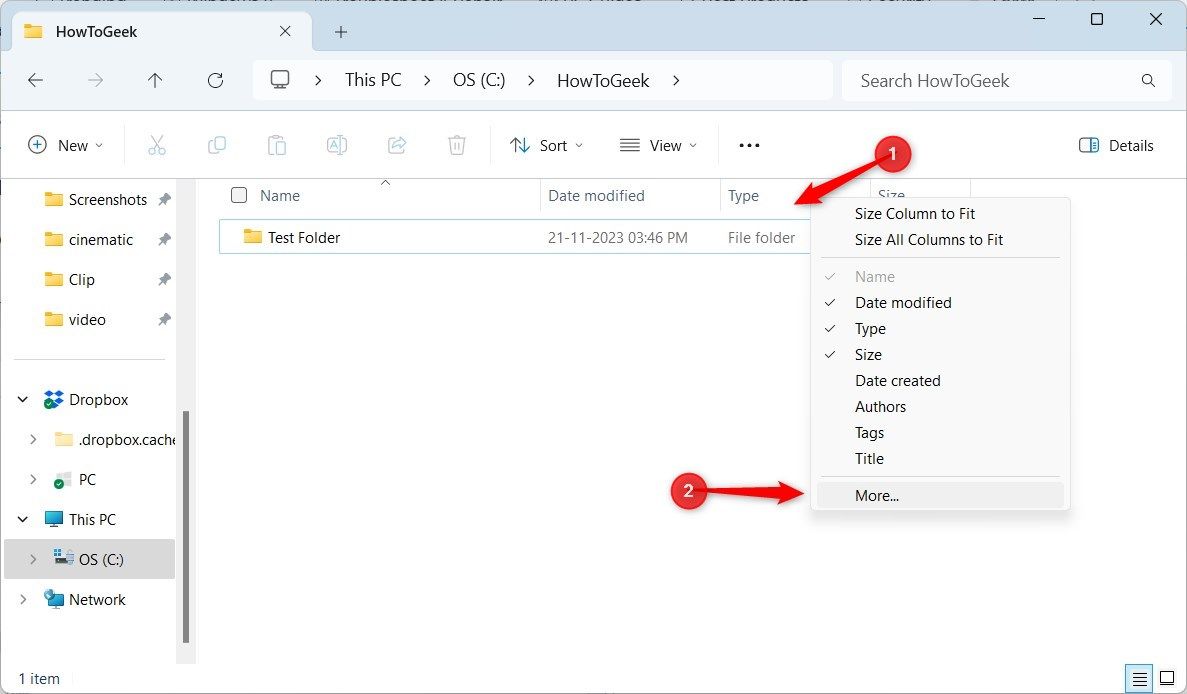Expand the Network tree node
Screen dimensions: 1187x694
(x=23, y=599)
